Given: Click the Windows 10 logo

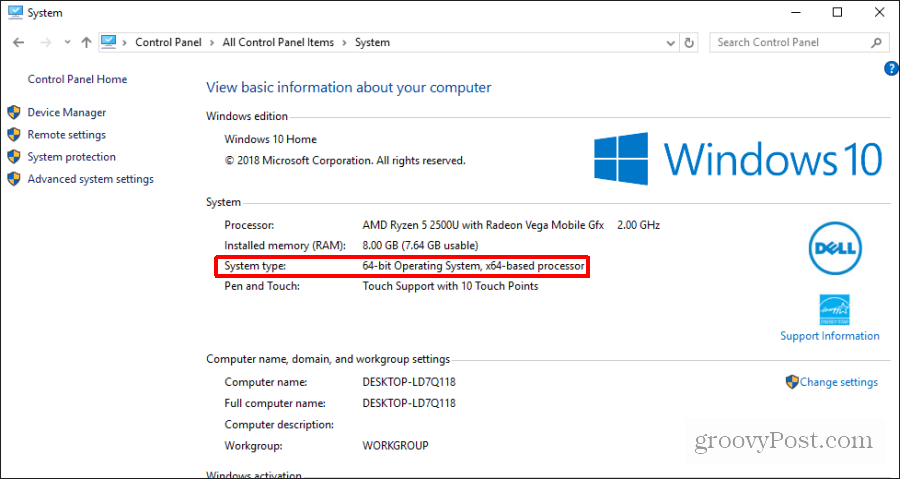Looking at the screenshot, I should click(x=738, y=158).
